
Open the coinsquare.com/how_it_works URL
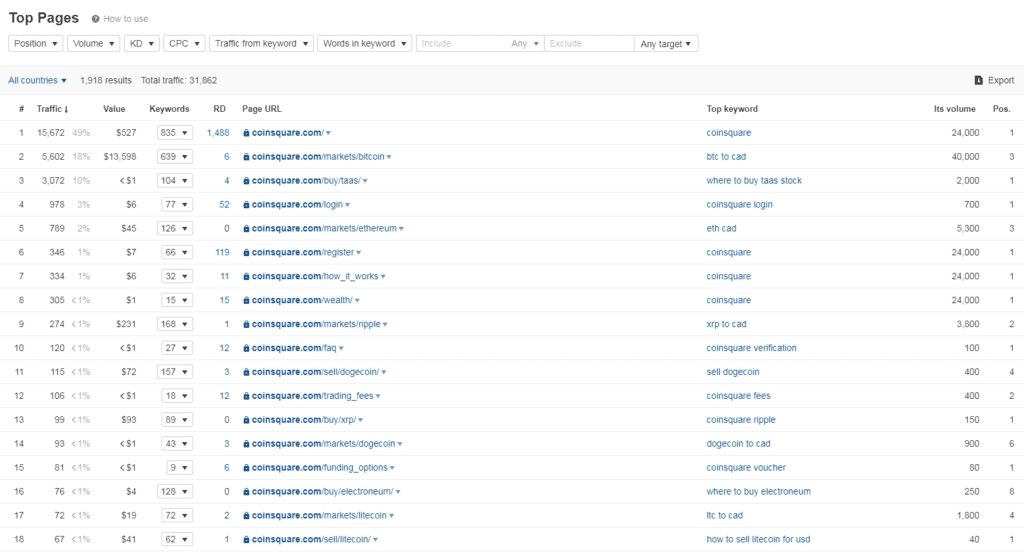[x=315, y=276]
